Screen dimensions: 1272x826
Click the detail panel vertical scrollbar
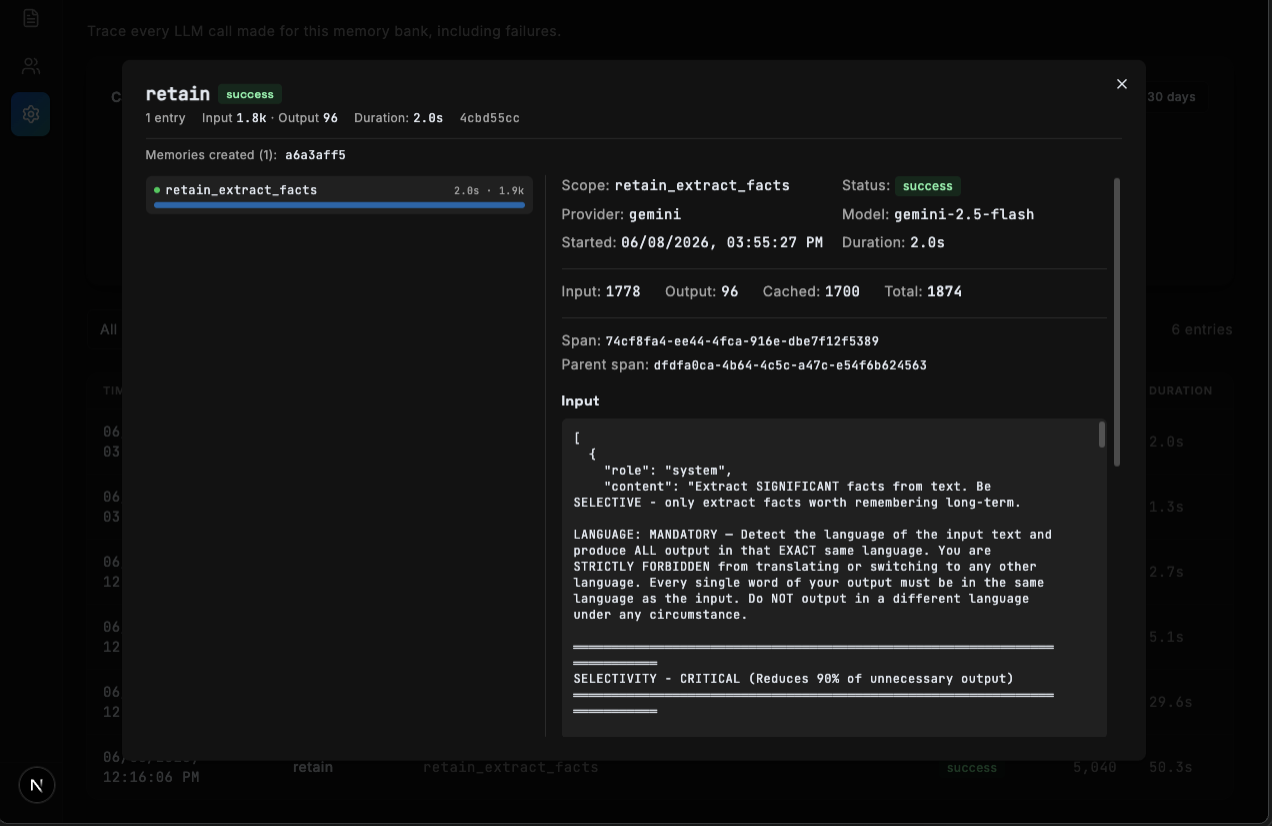(1117, 322)
